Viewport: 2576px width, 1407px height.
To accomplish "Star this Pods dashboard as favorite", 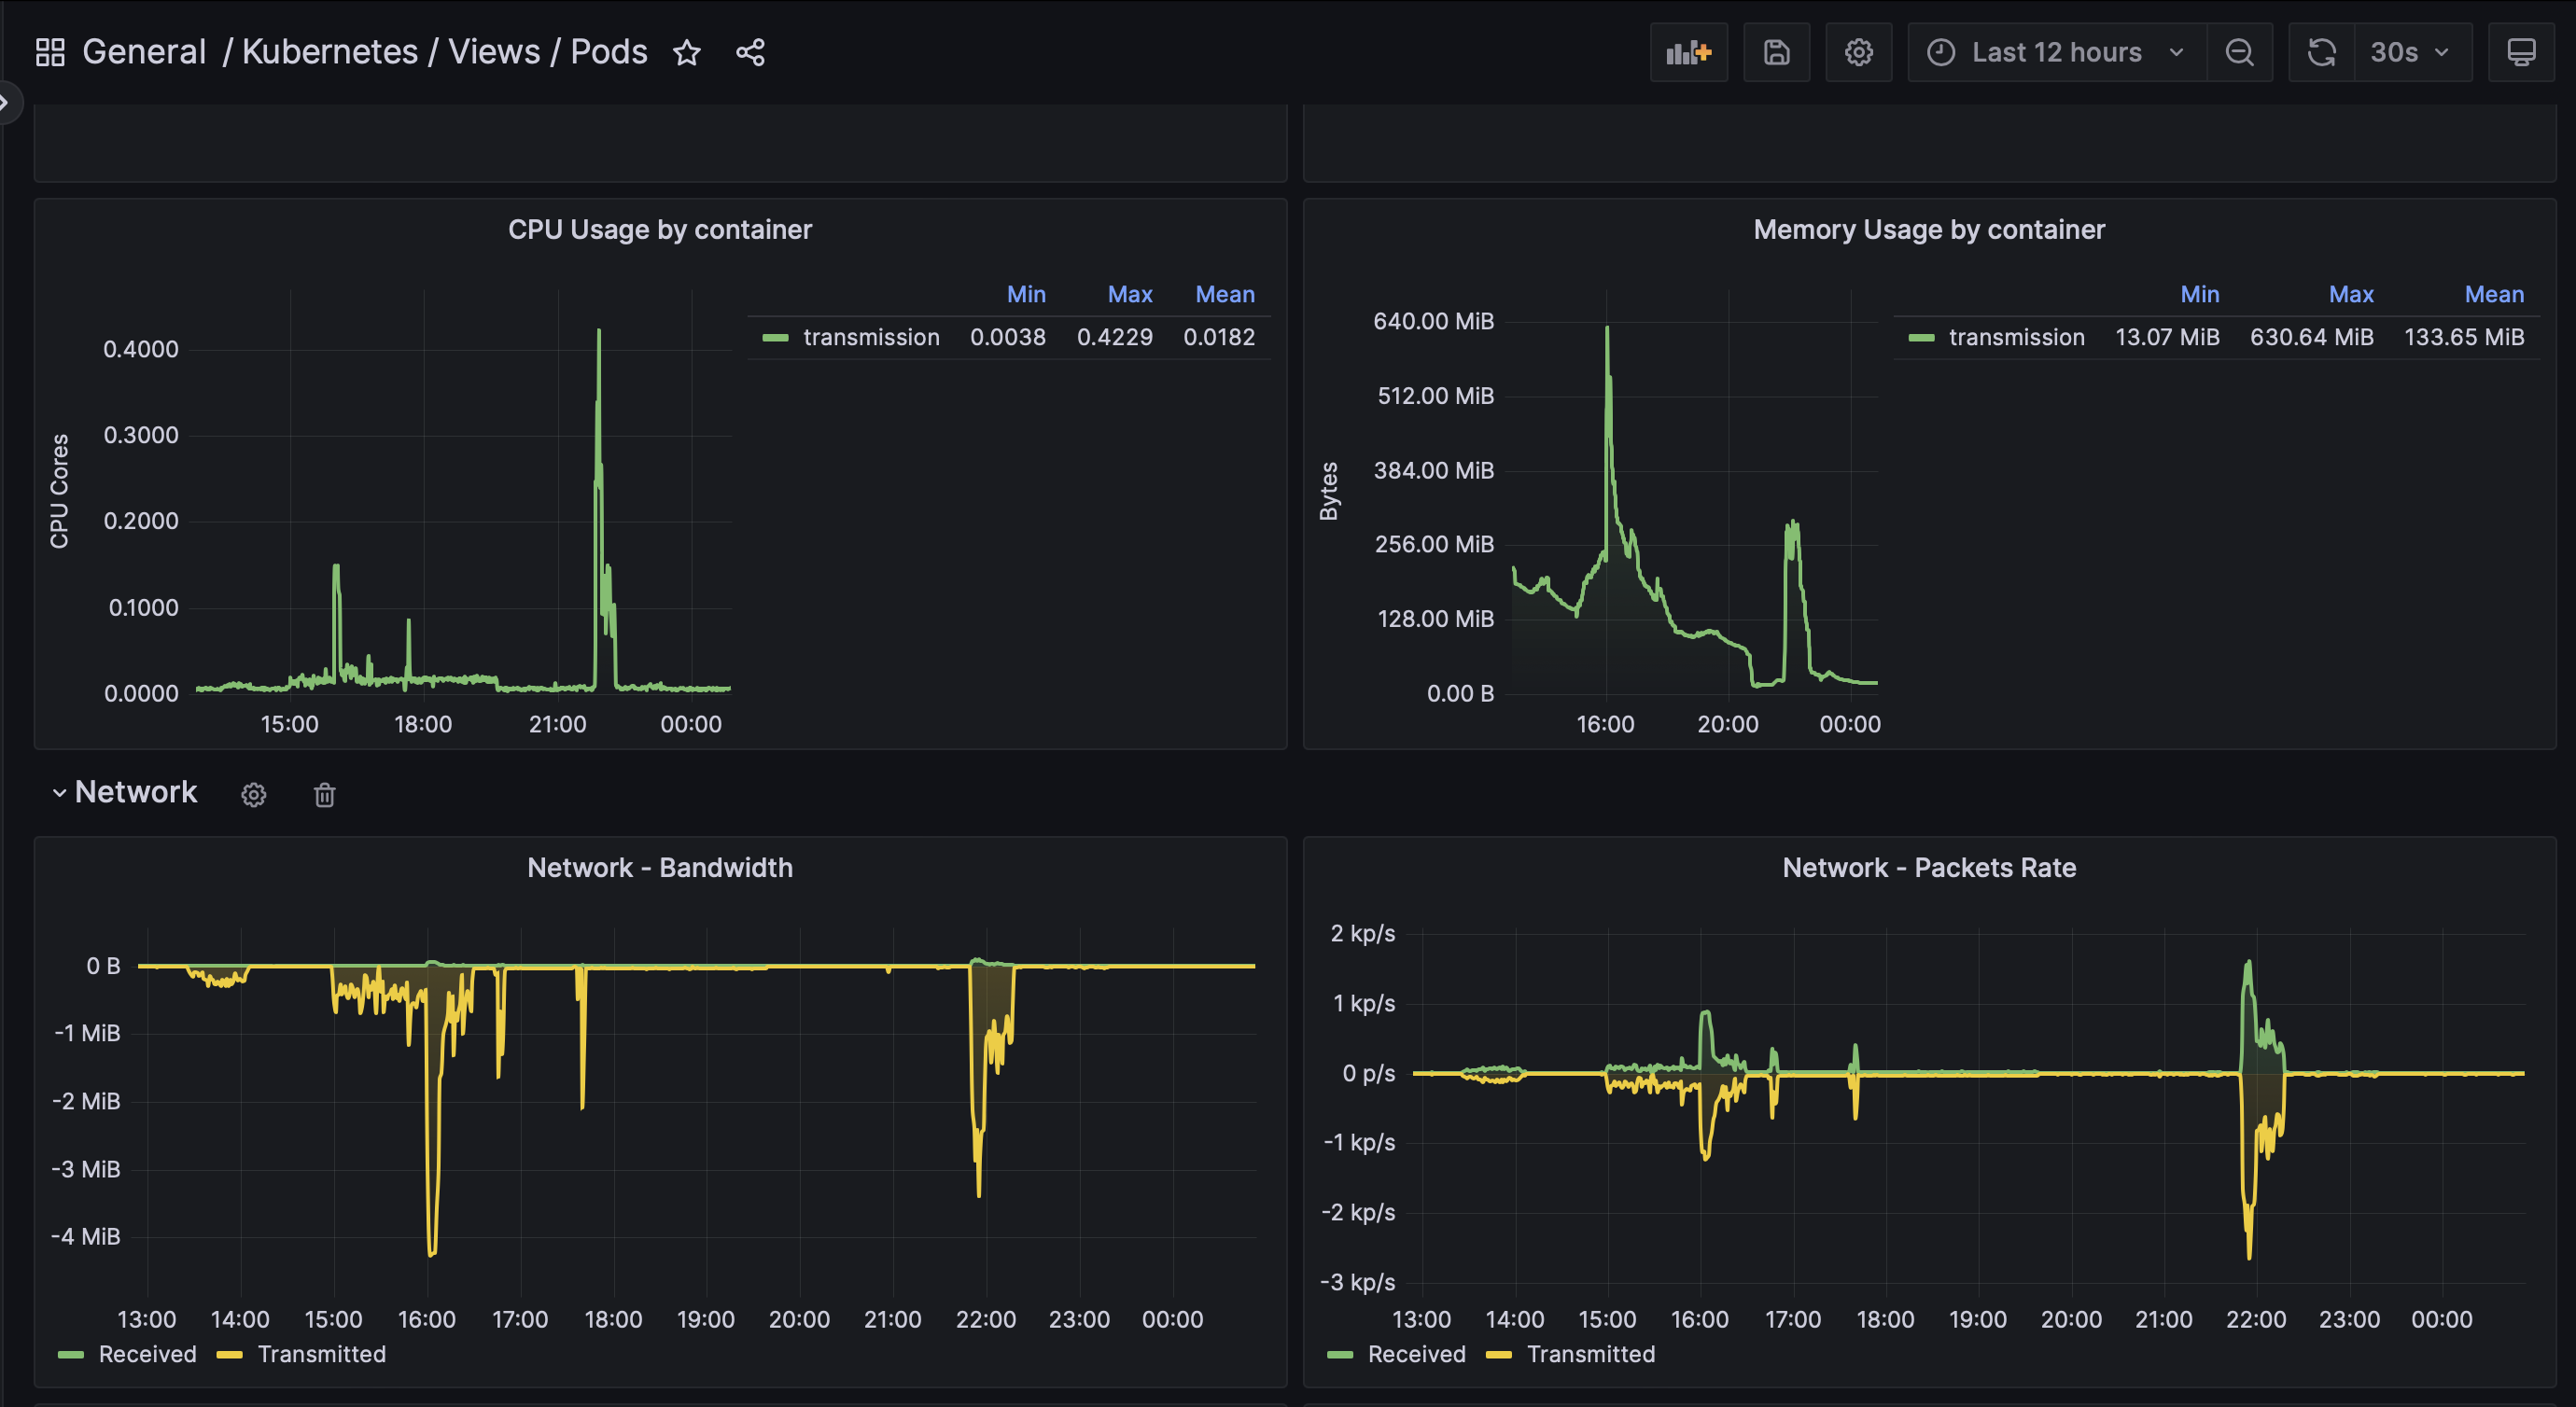I will [687, 52].
